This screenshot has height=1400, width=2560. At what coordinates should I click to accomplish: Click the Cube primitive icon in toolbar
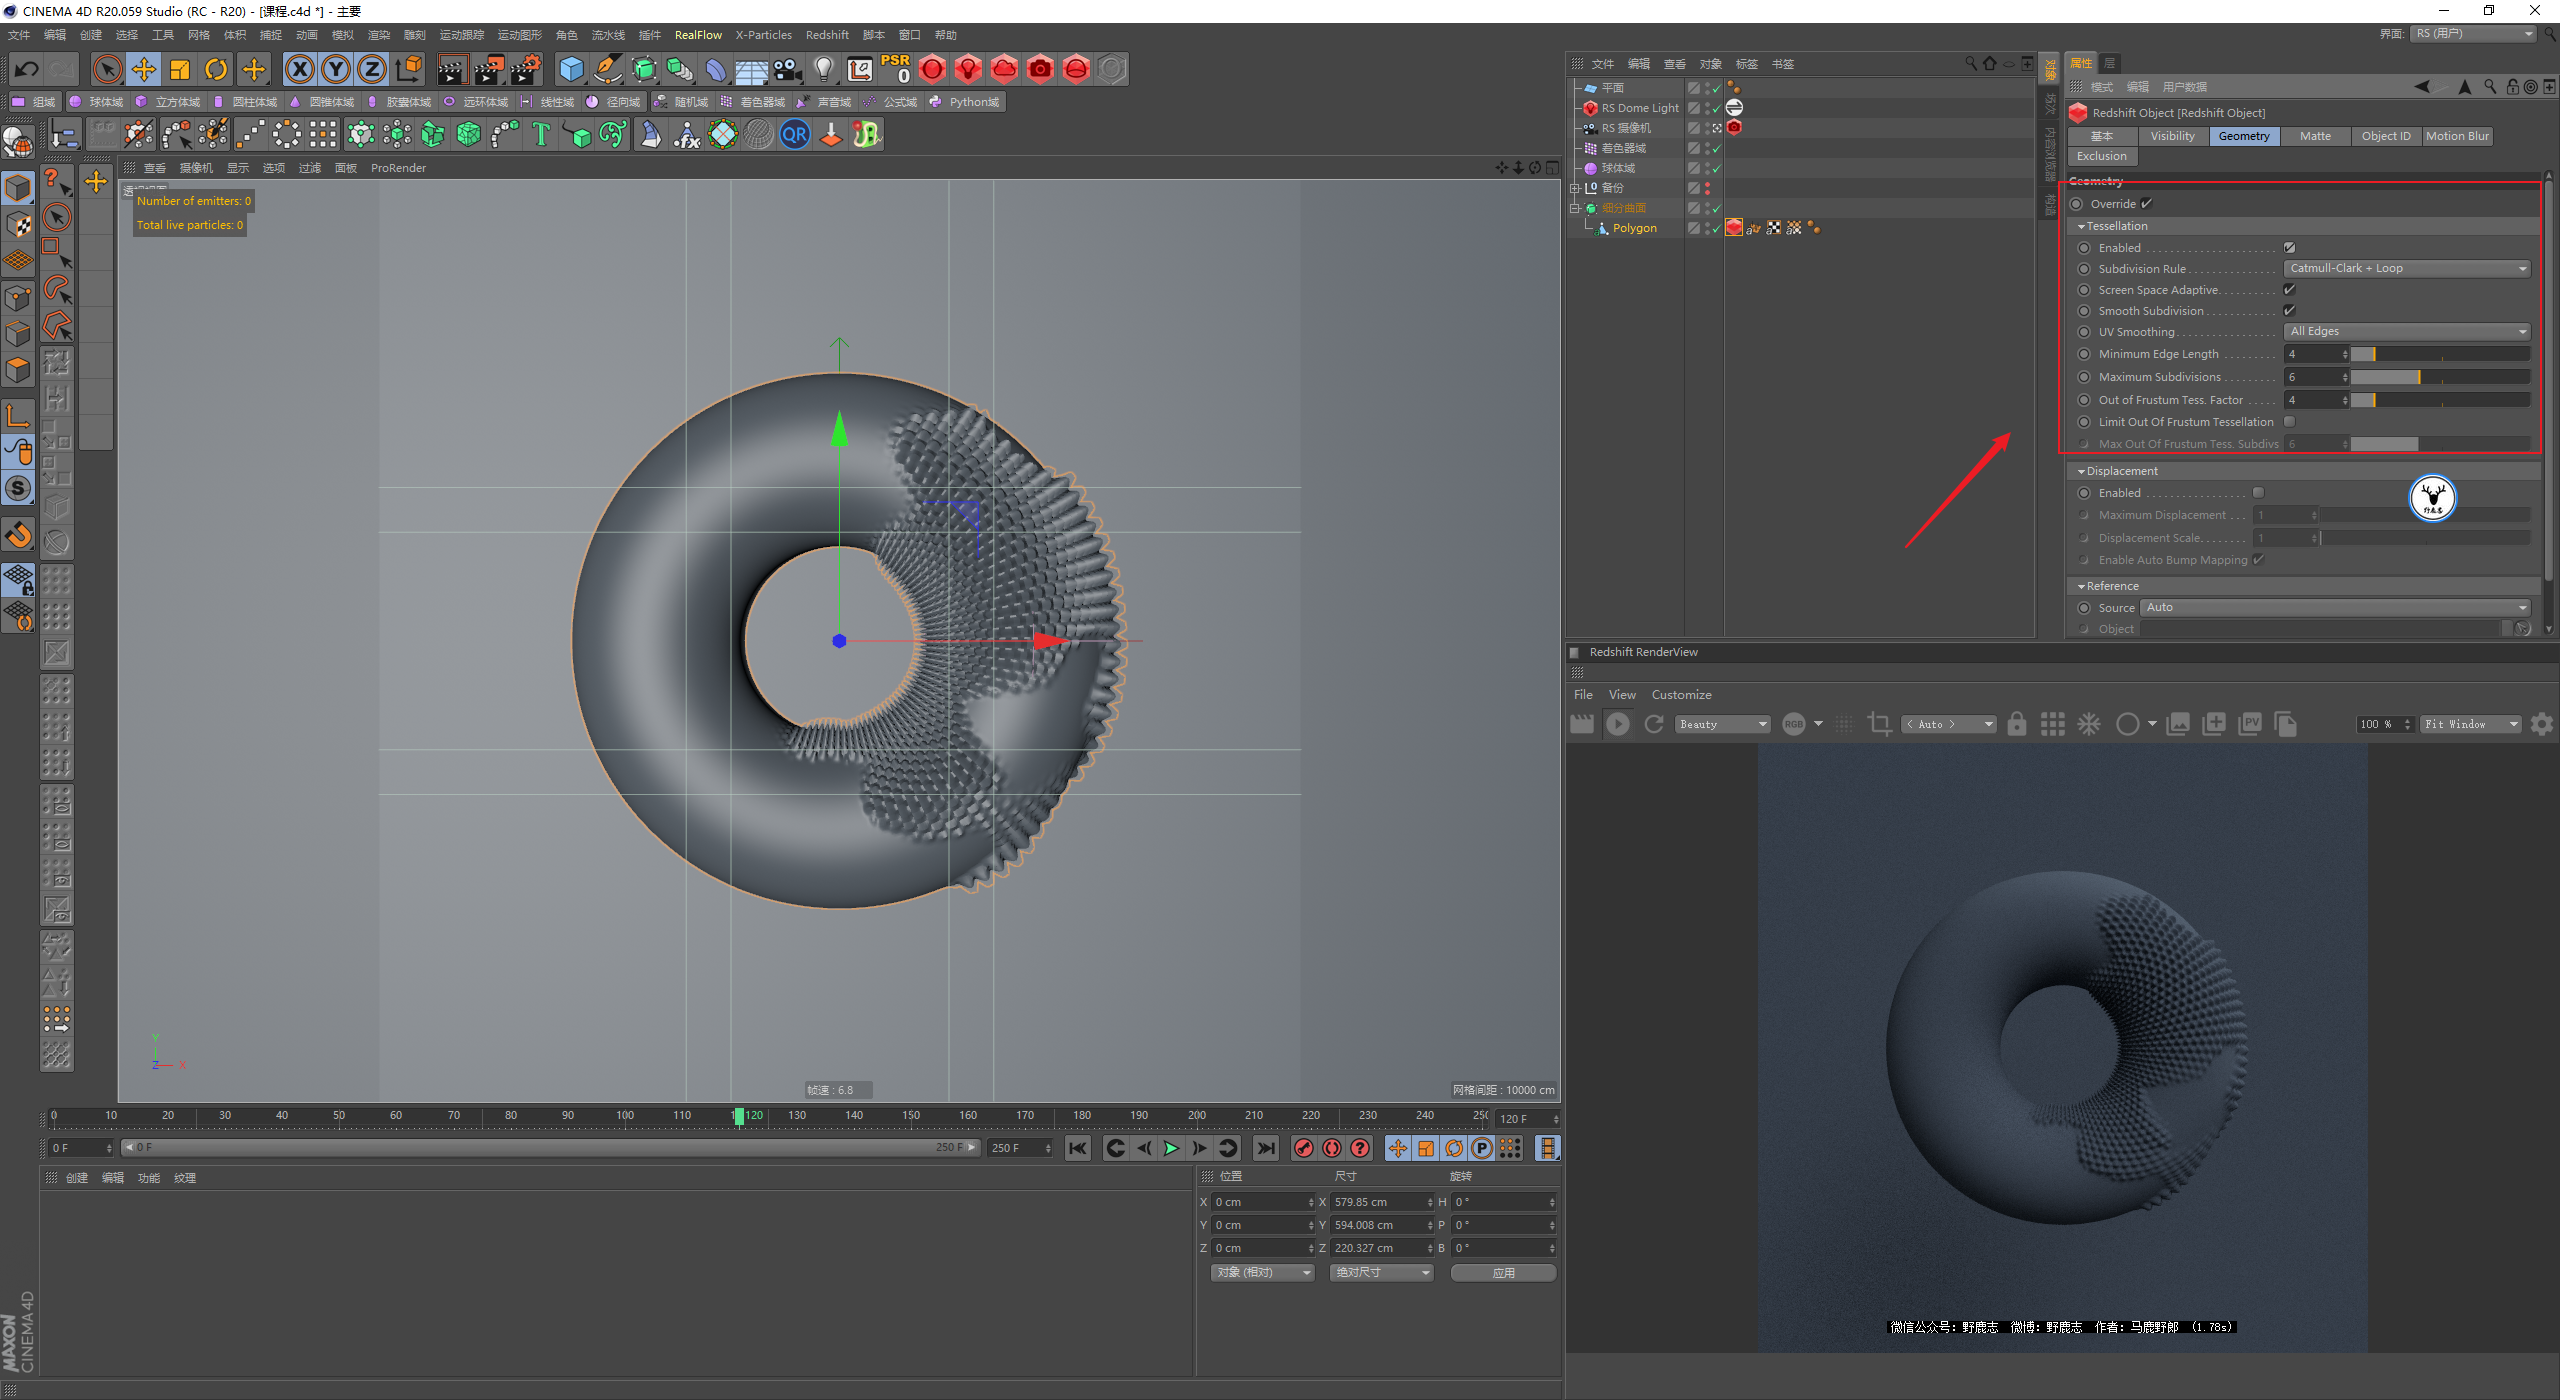click(x=571, y=69)
